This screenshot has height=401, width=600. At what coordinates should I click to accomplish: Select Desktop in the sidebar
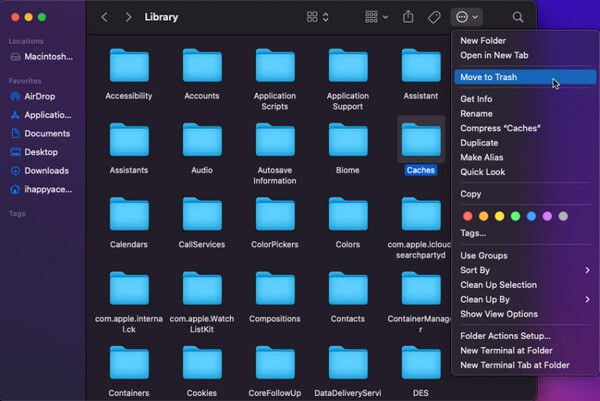pyautogui.click(x=34, y=152)
